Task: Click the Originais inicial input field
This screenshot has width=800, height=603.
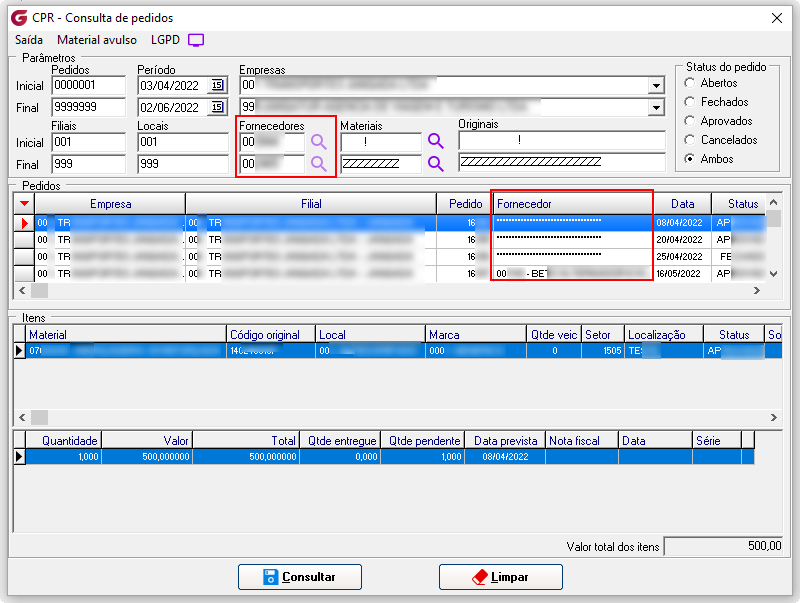Action: point(562,140)
